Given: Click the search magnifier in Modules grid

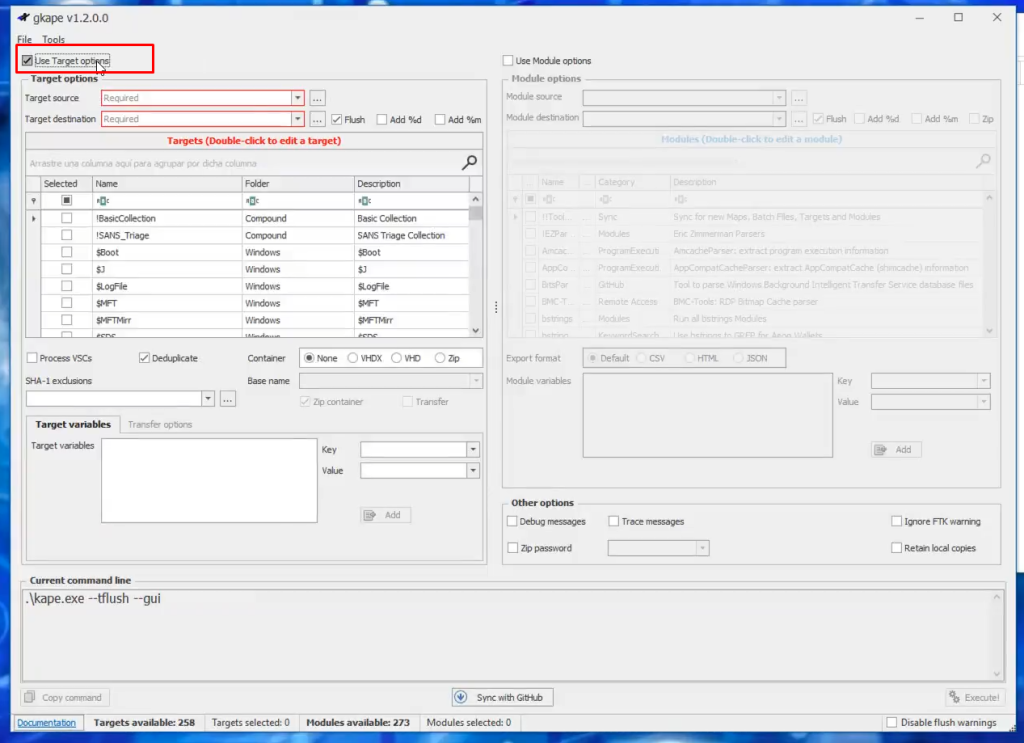Looking at the screenshot, I should pos(983,161).
